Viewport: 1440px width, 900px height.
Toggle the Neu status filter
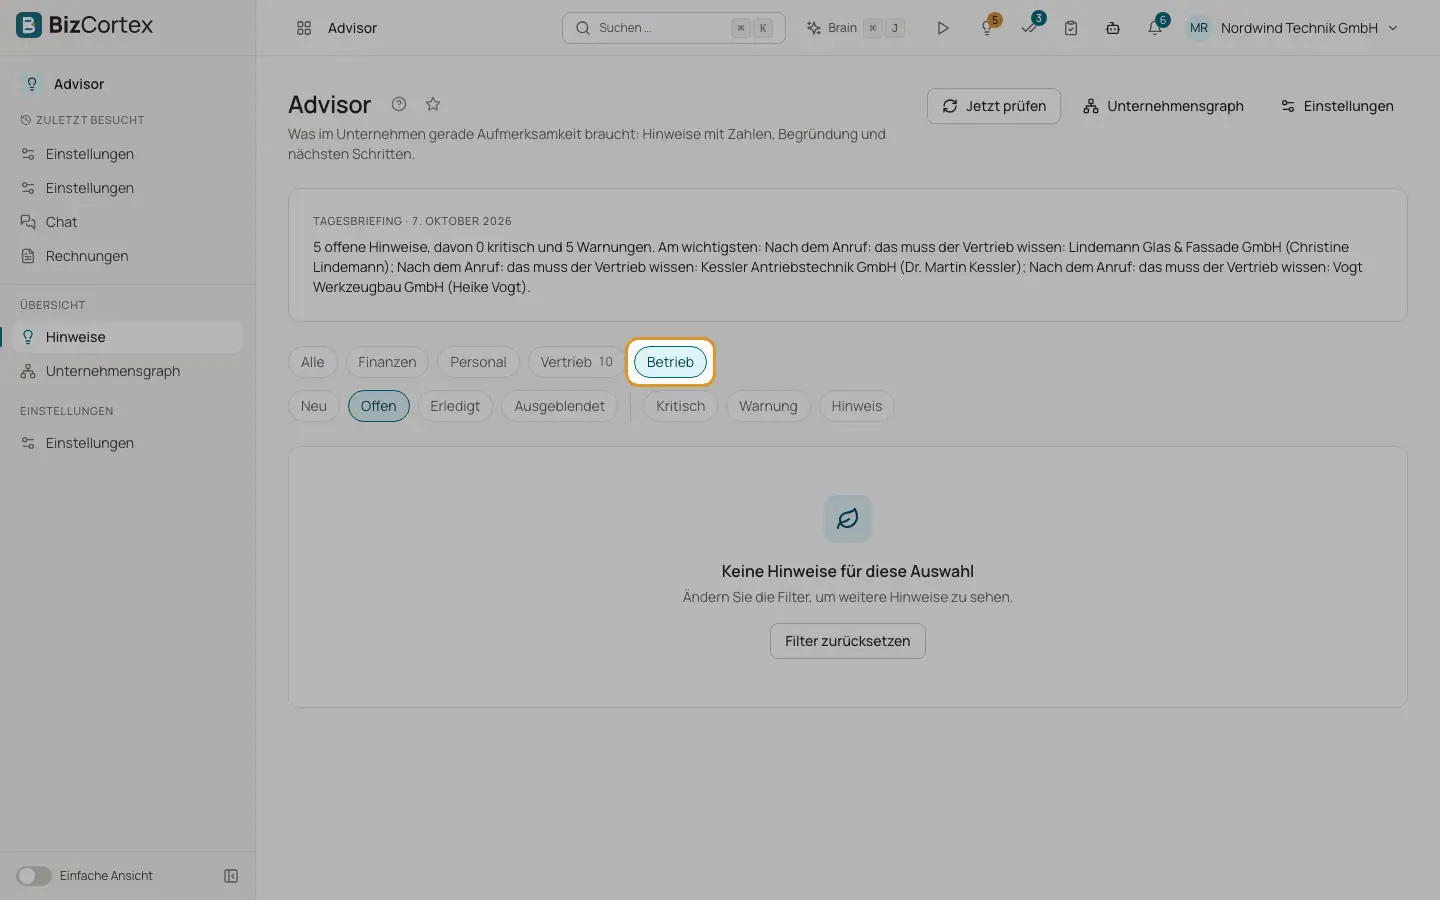click(314, 406)
